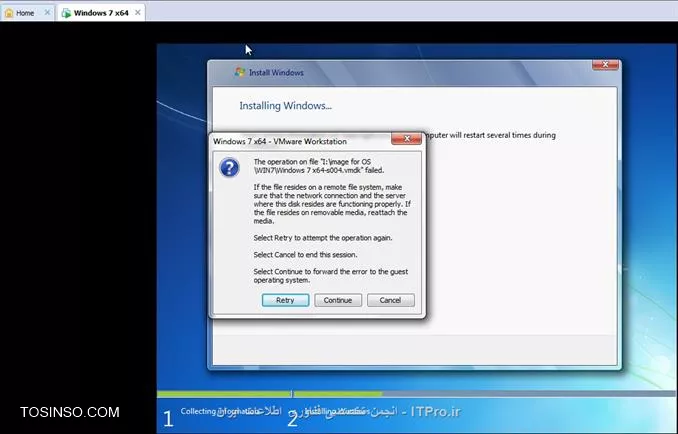Click the blue question mark icon

tap(229, 168)
